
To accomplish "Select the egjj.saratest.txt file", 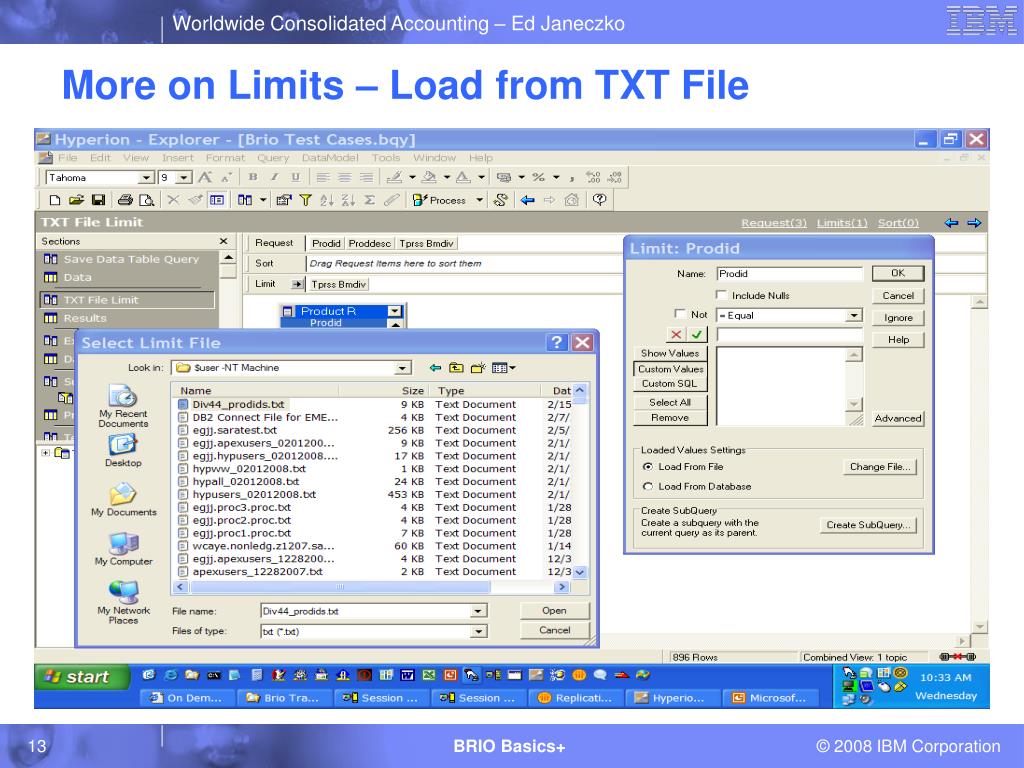I will coord(234,430).
